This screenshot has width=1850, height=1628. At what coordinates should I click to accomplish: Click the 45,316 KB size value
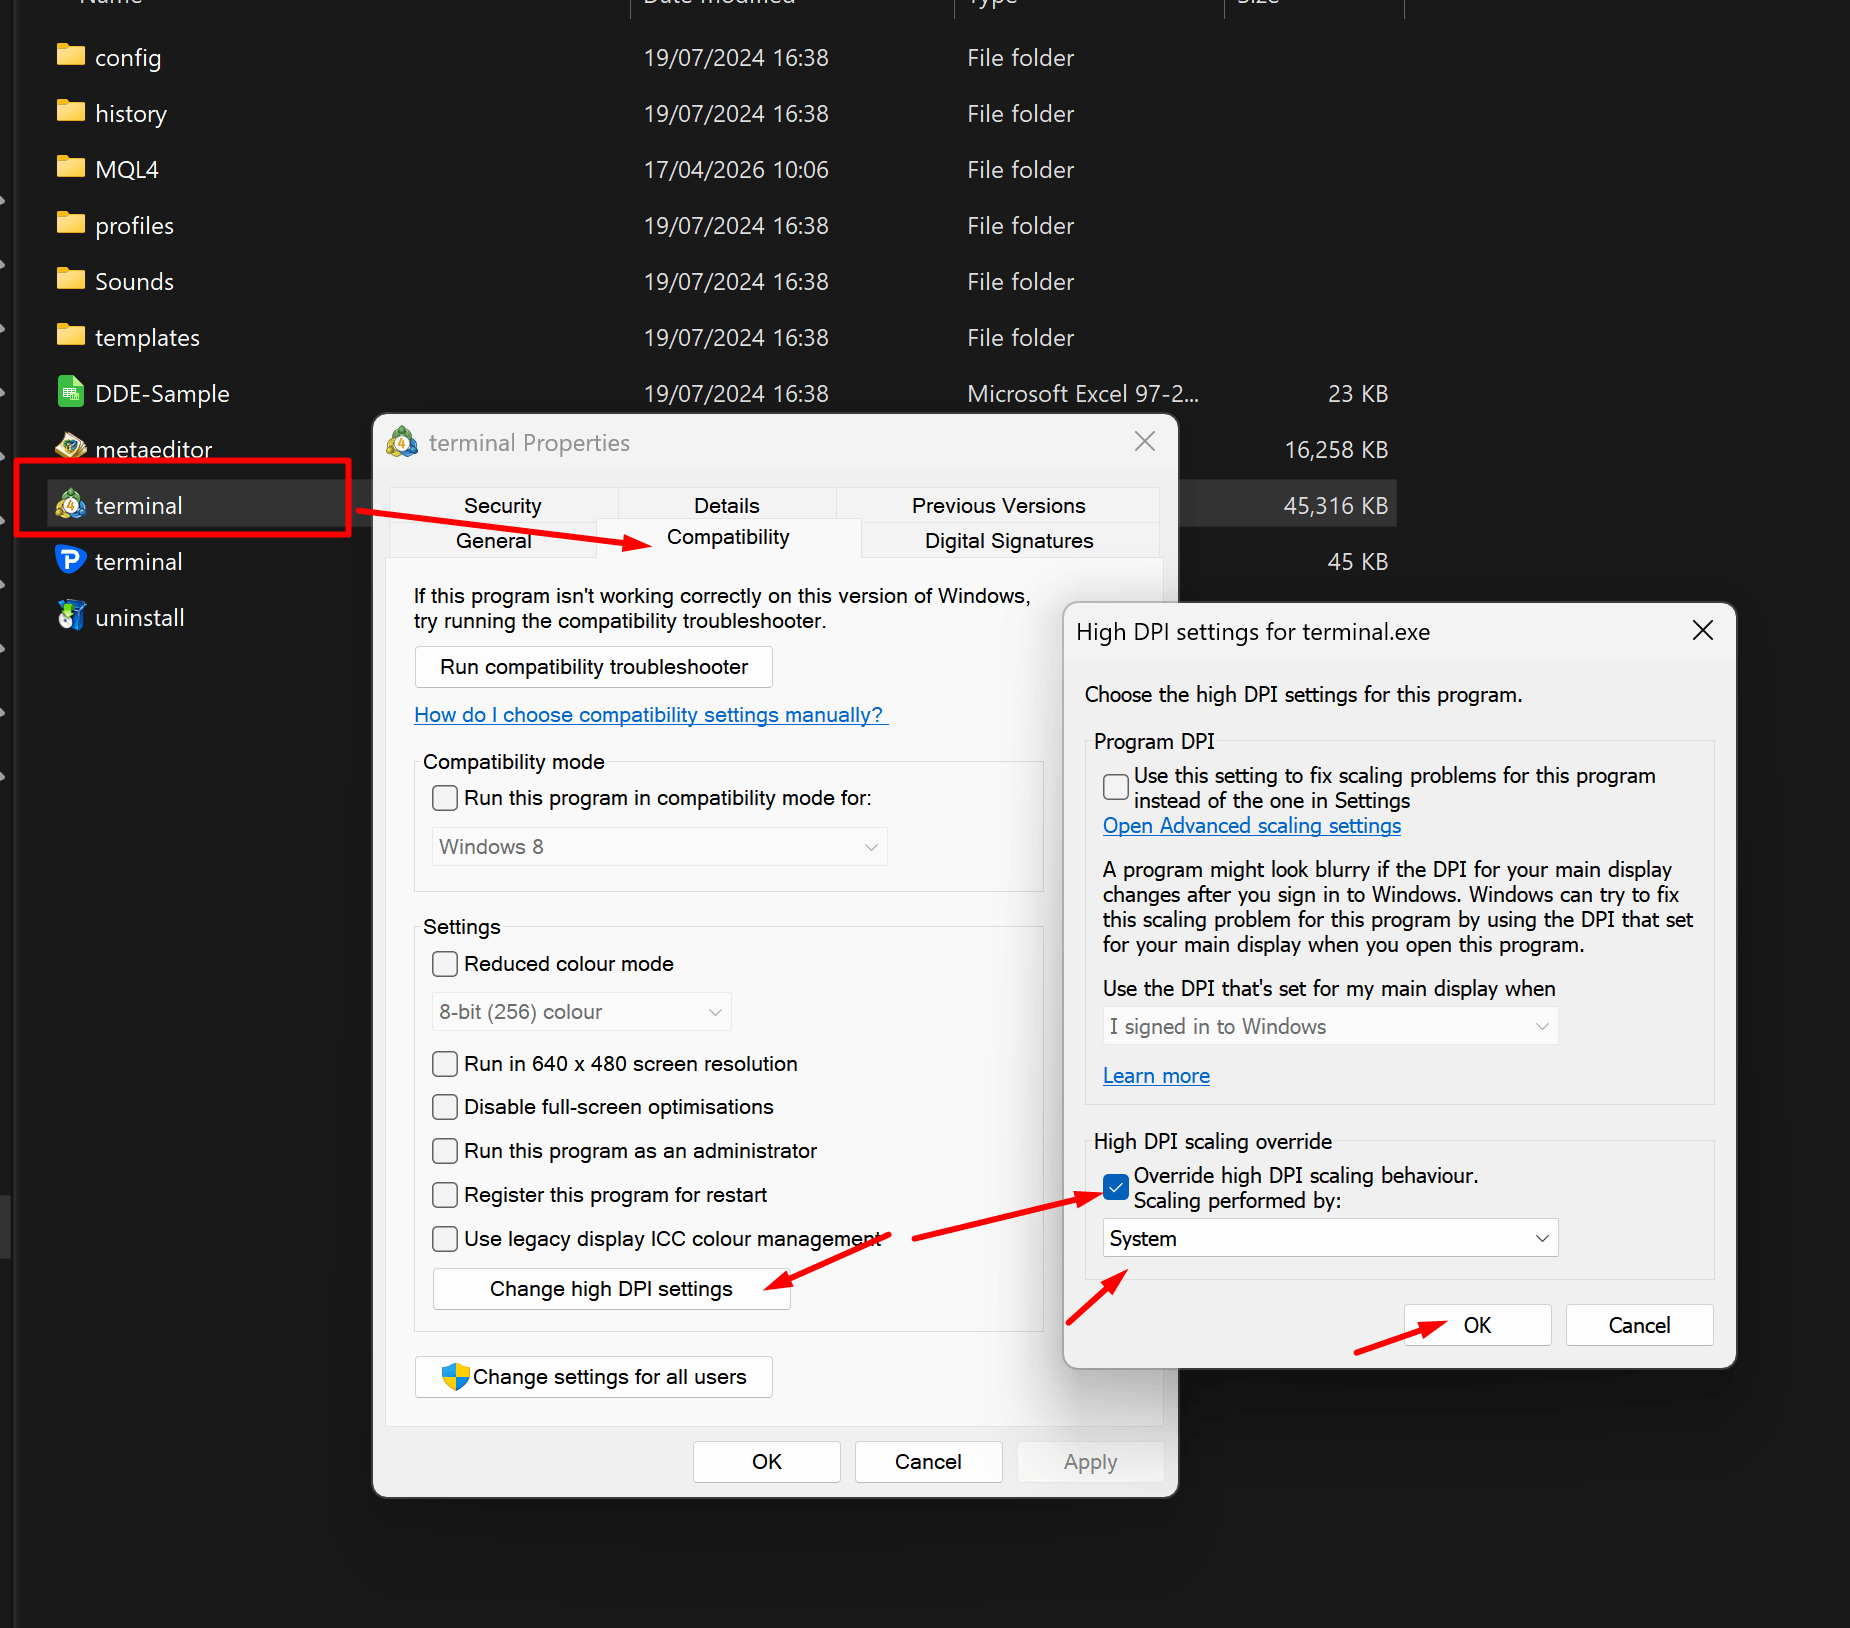(1336, 506)
